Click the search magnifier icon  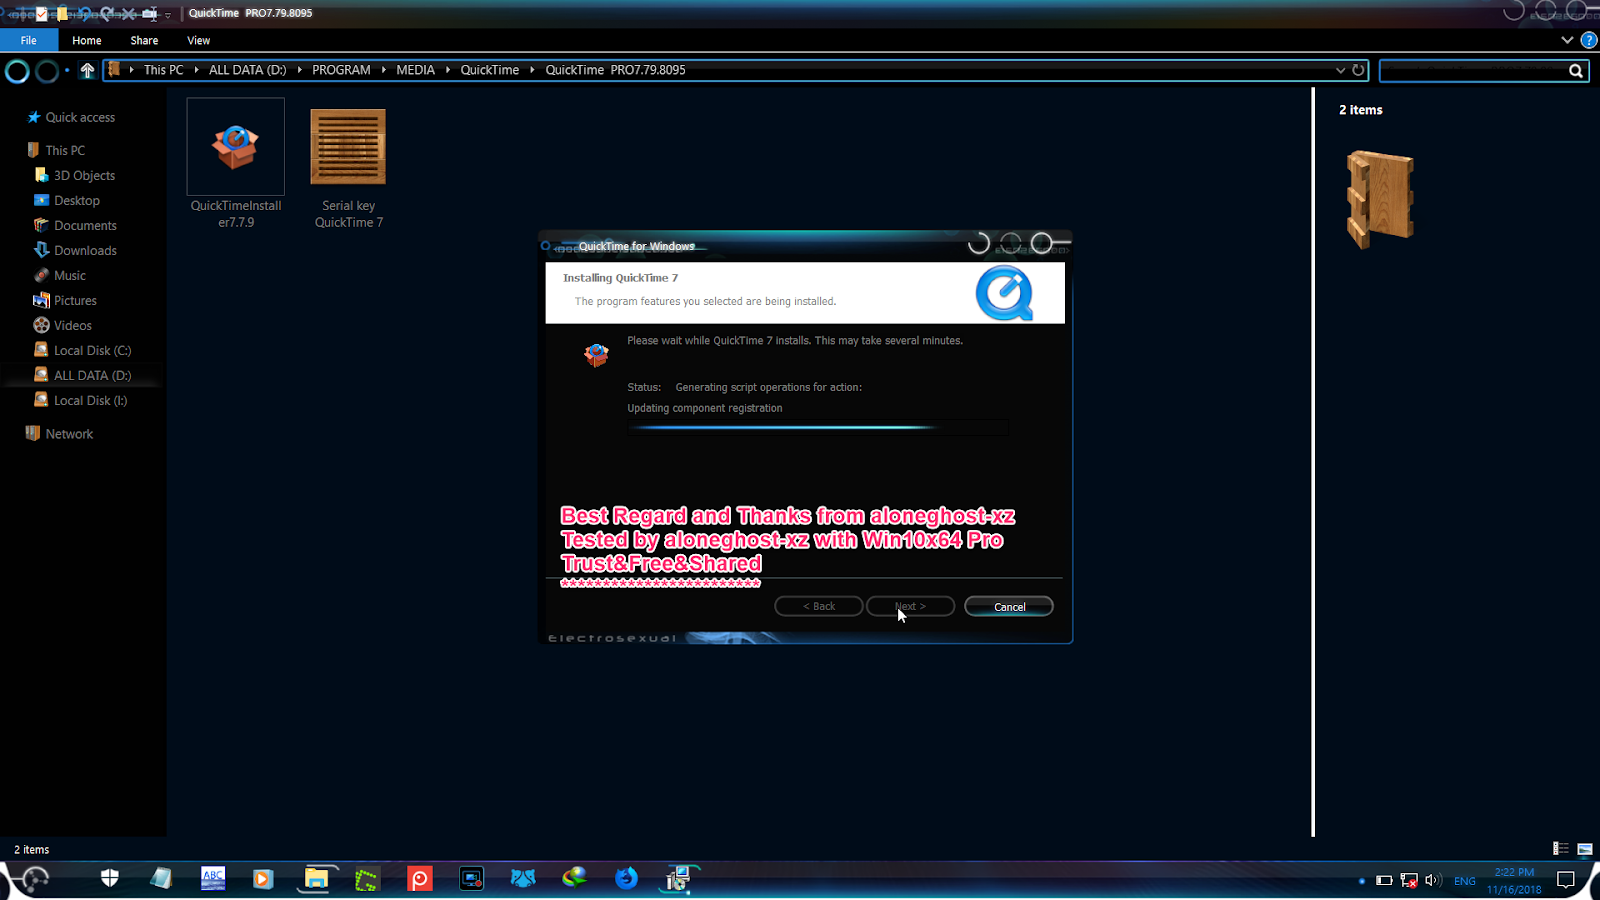pyautogui.click(x=1576, y=70)
